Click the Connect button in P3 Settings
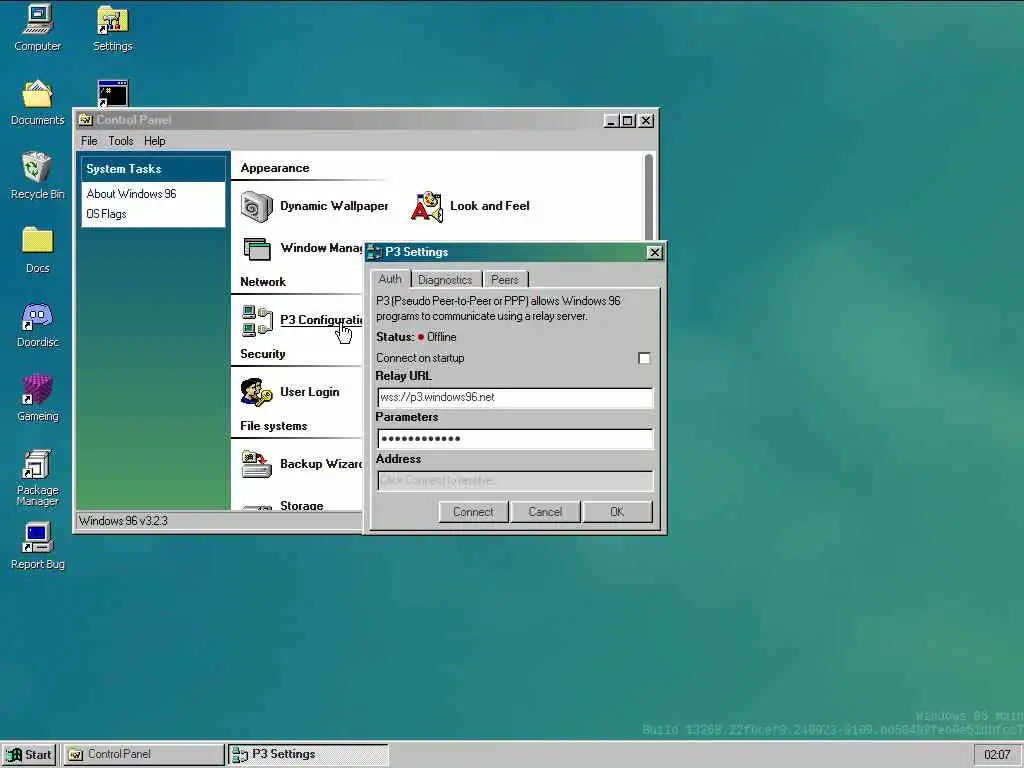 pyautogui.click(x=473, y=512)
